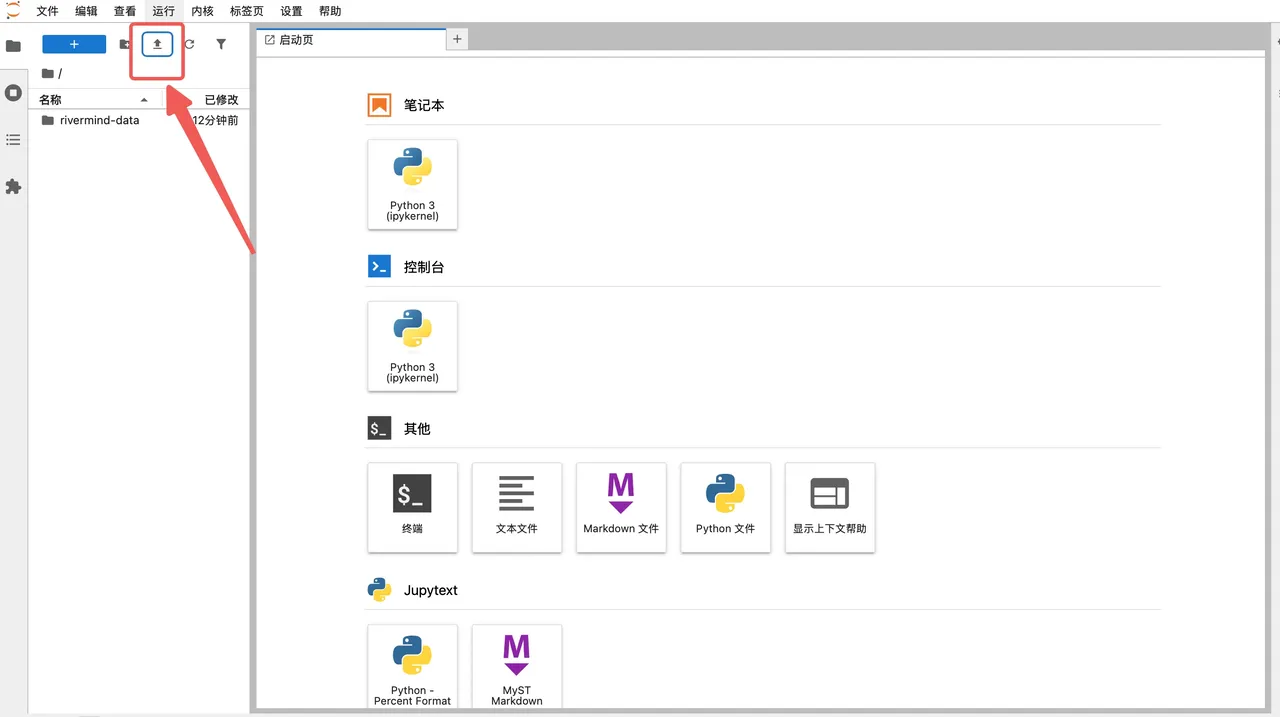Open a MyST Markdown document via Jupytext
Image resolution: width=1280 pixels, height=717 pixels.
(516, 665)
